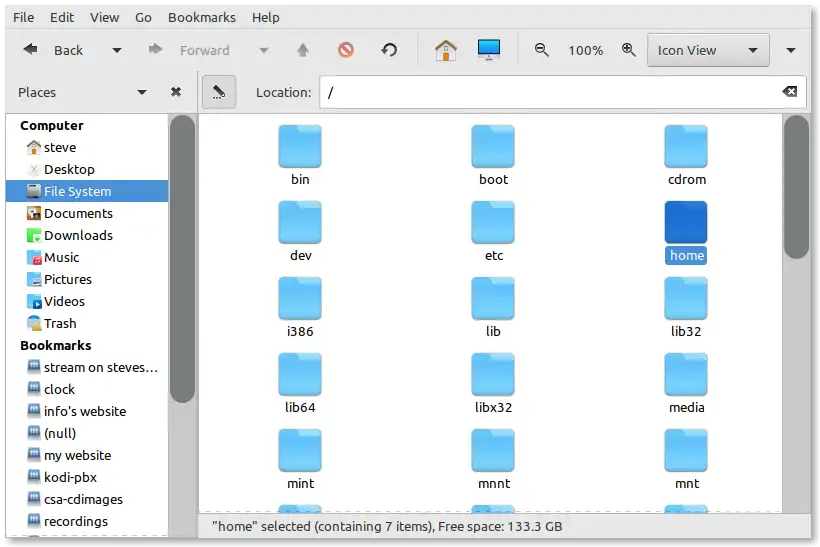The height and width of the screenshot is (547, 820).
Task: Select the i386 folder icon
Action: coord(300,298)
